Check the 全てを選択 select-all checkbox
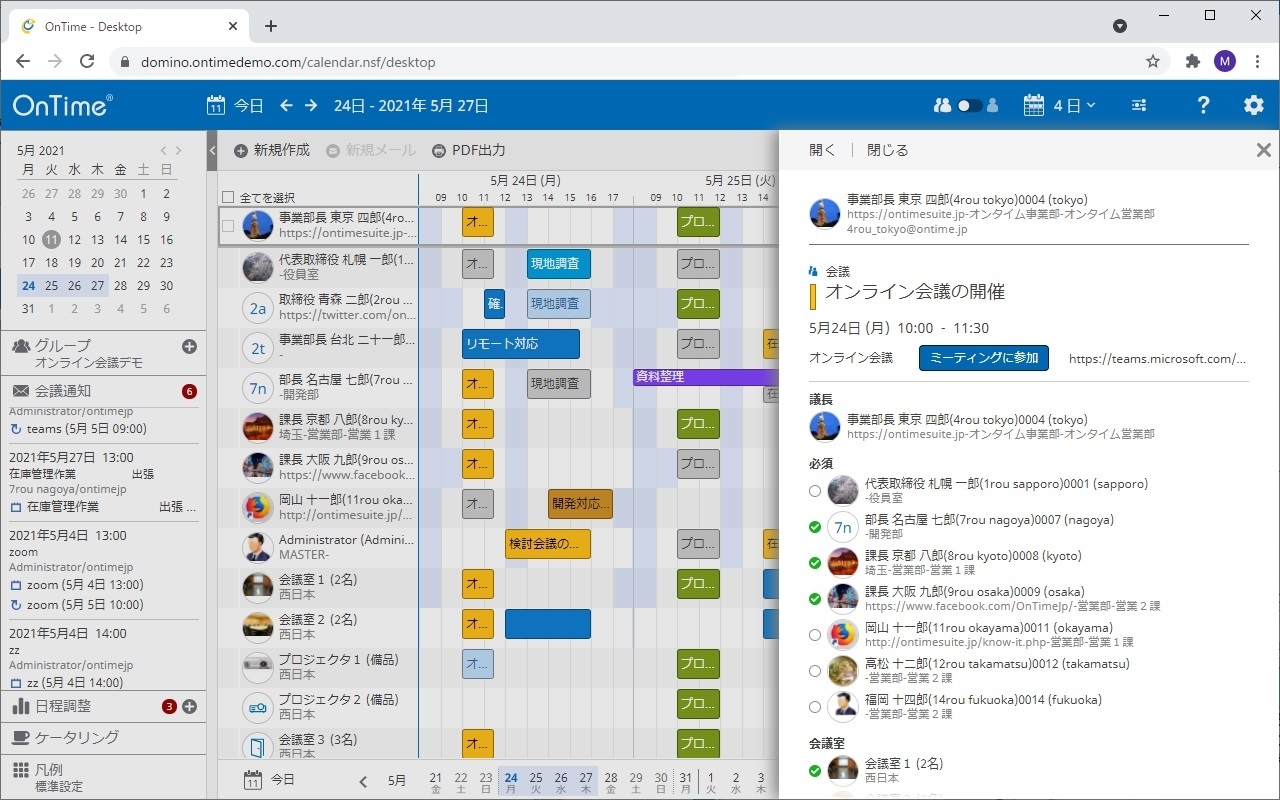Image resolution: width=1280 pixels, height=800 pixels. coord(227,198)
